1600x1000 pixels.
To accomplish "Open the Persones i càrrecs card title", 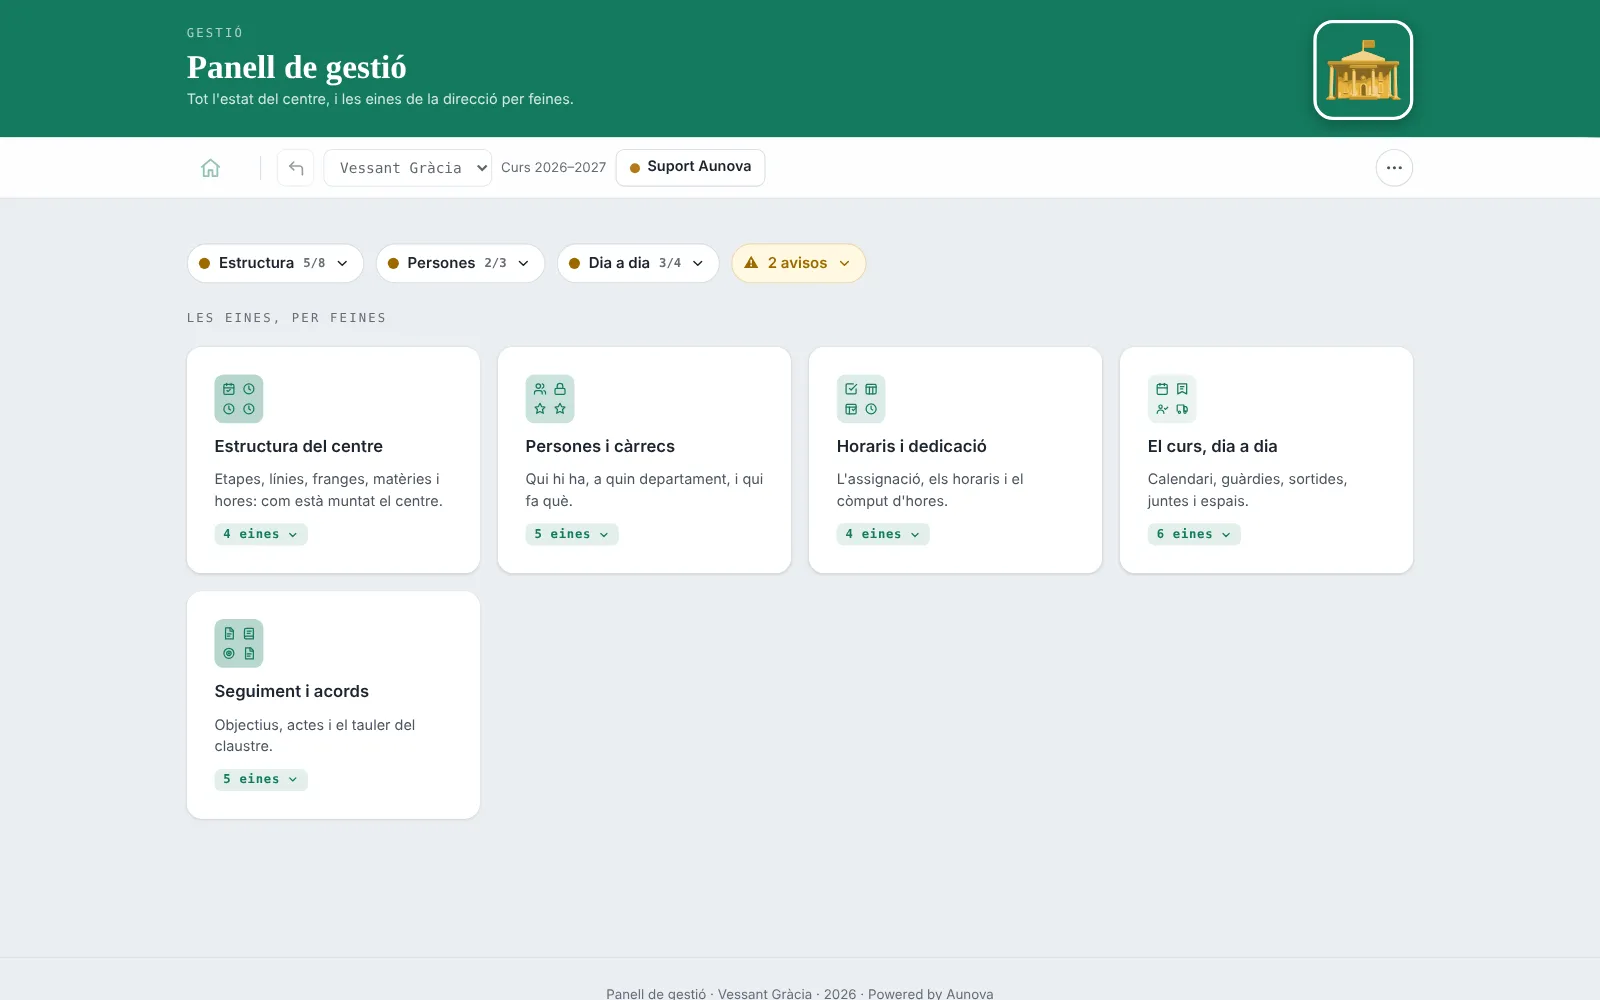I will click(x=600, y=446).
